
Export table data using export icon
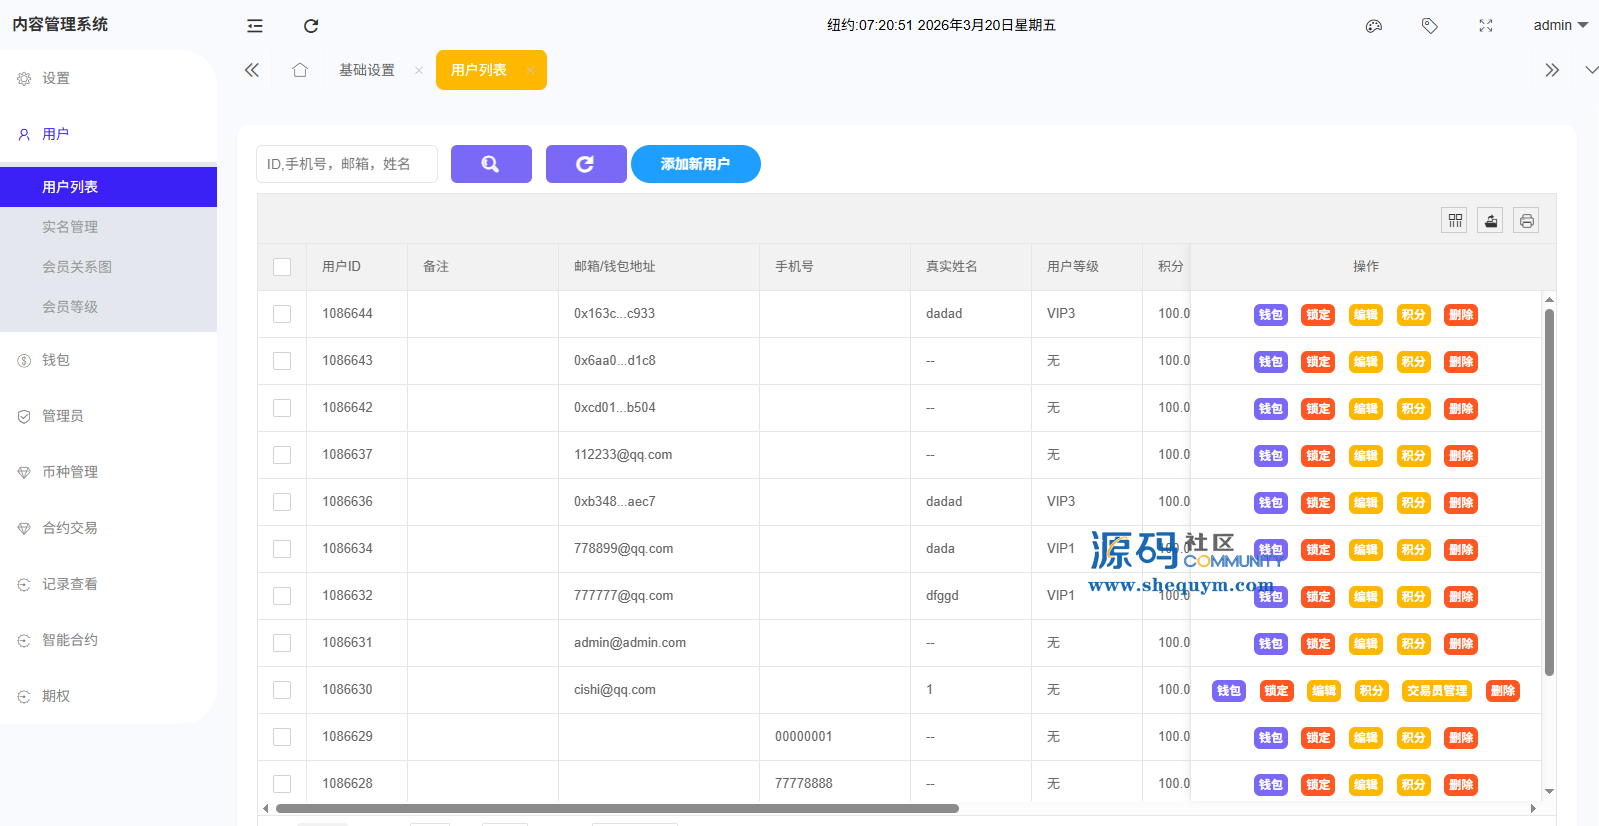[x=1491, y=220]
